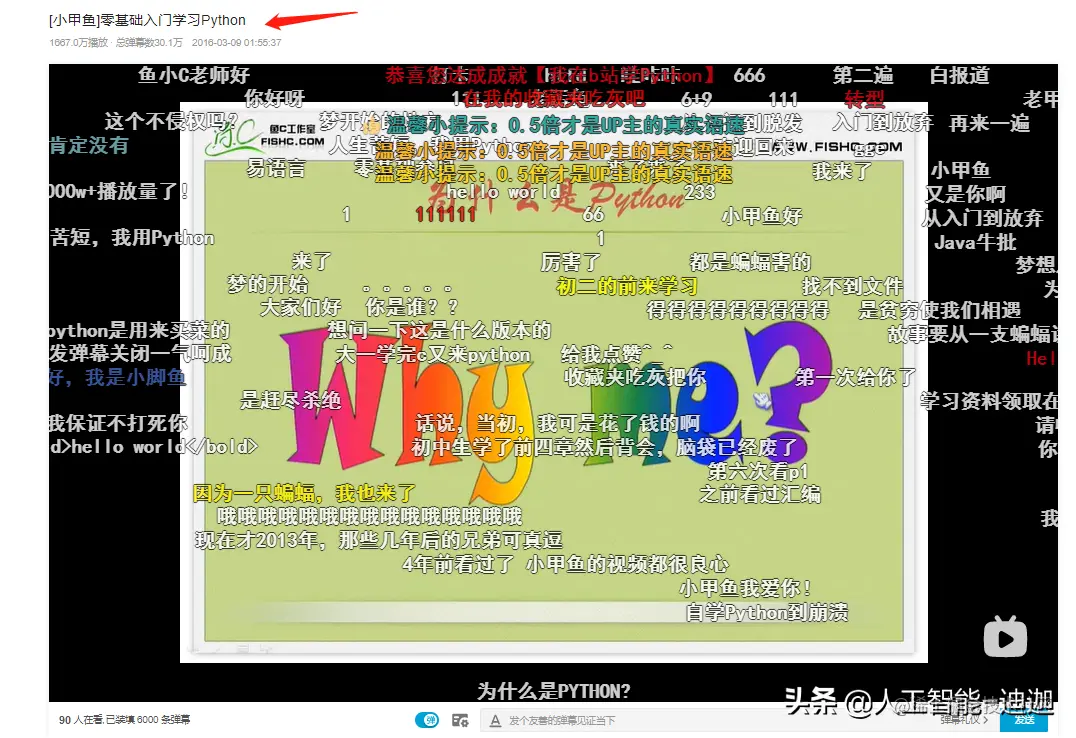Click the blue 发送 send button
The width and height of the screenshot is (1076, 738).
point(1023,720)
